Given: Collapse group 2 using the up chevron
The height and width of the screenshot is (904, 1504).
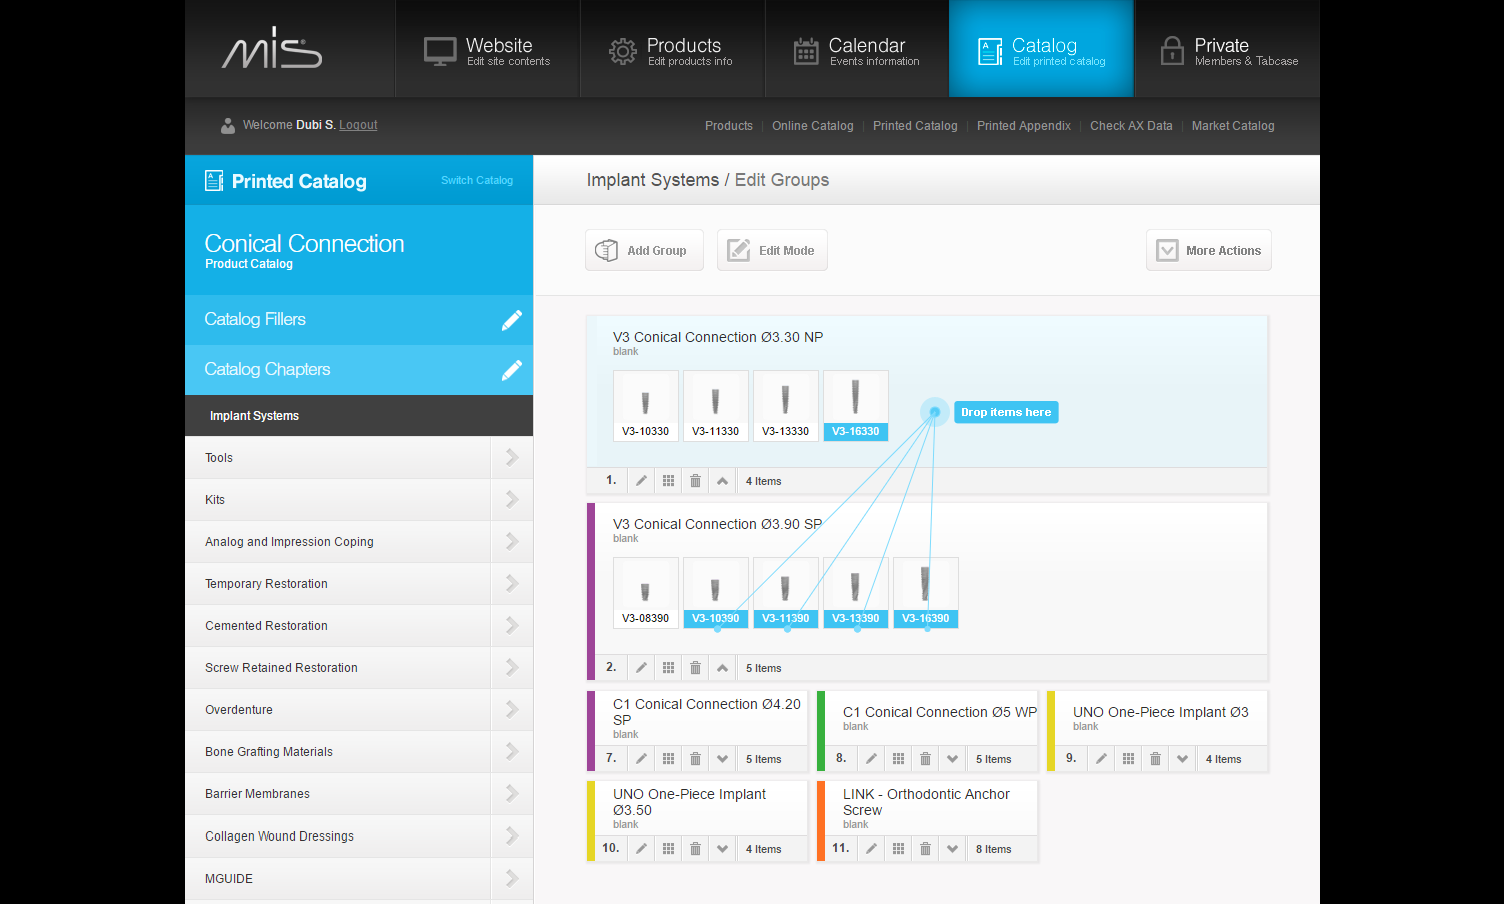Looking at the screenshot, I should [723, 668].
